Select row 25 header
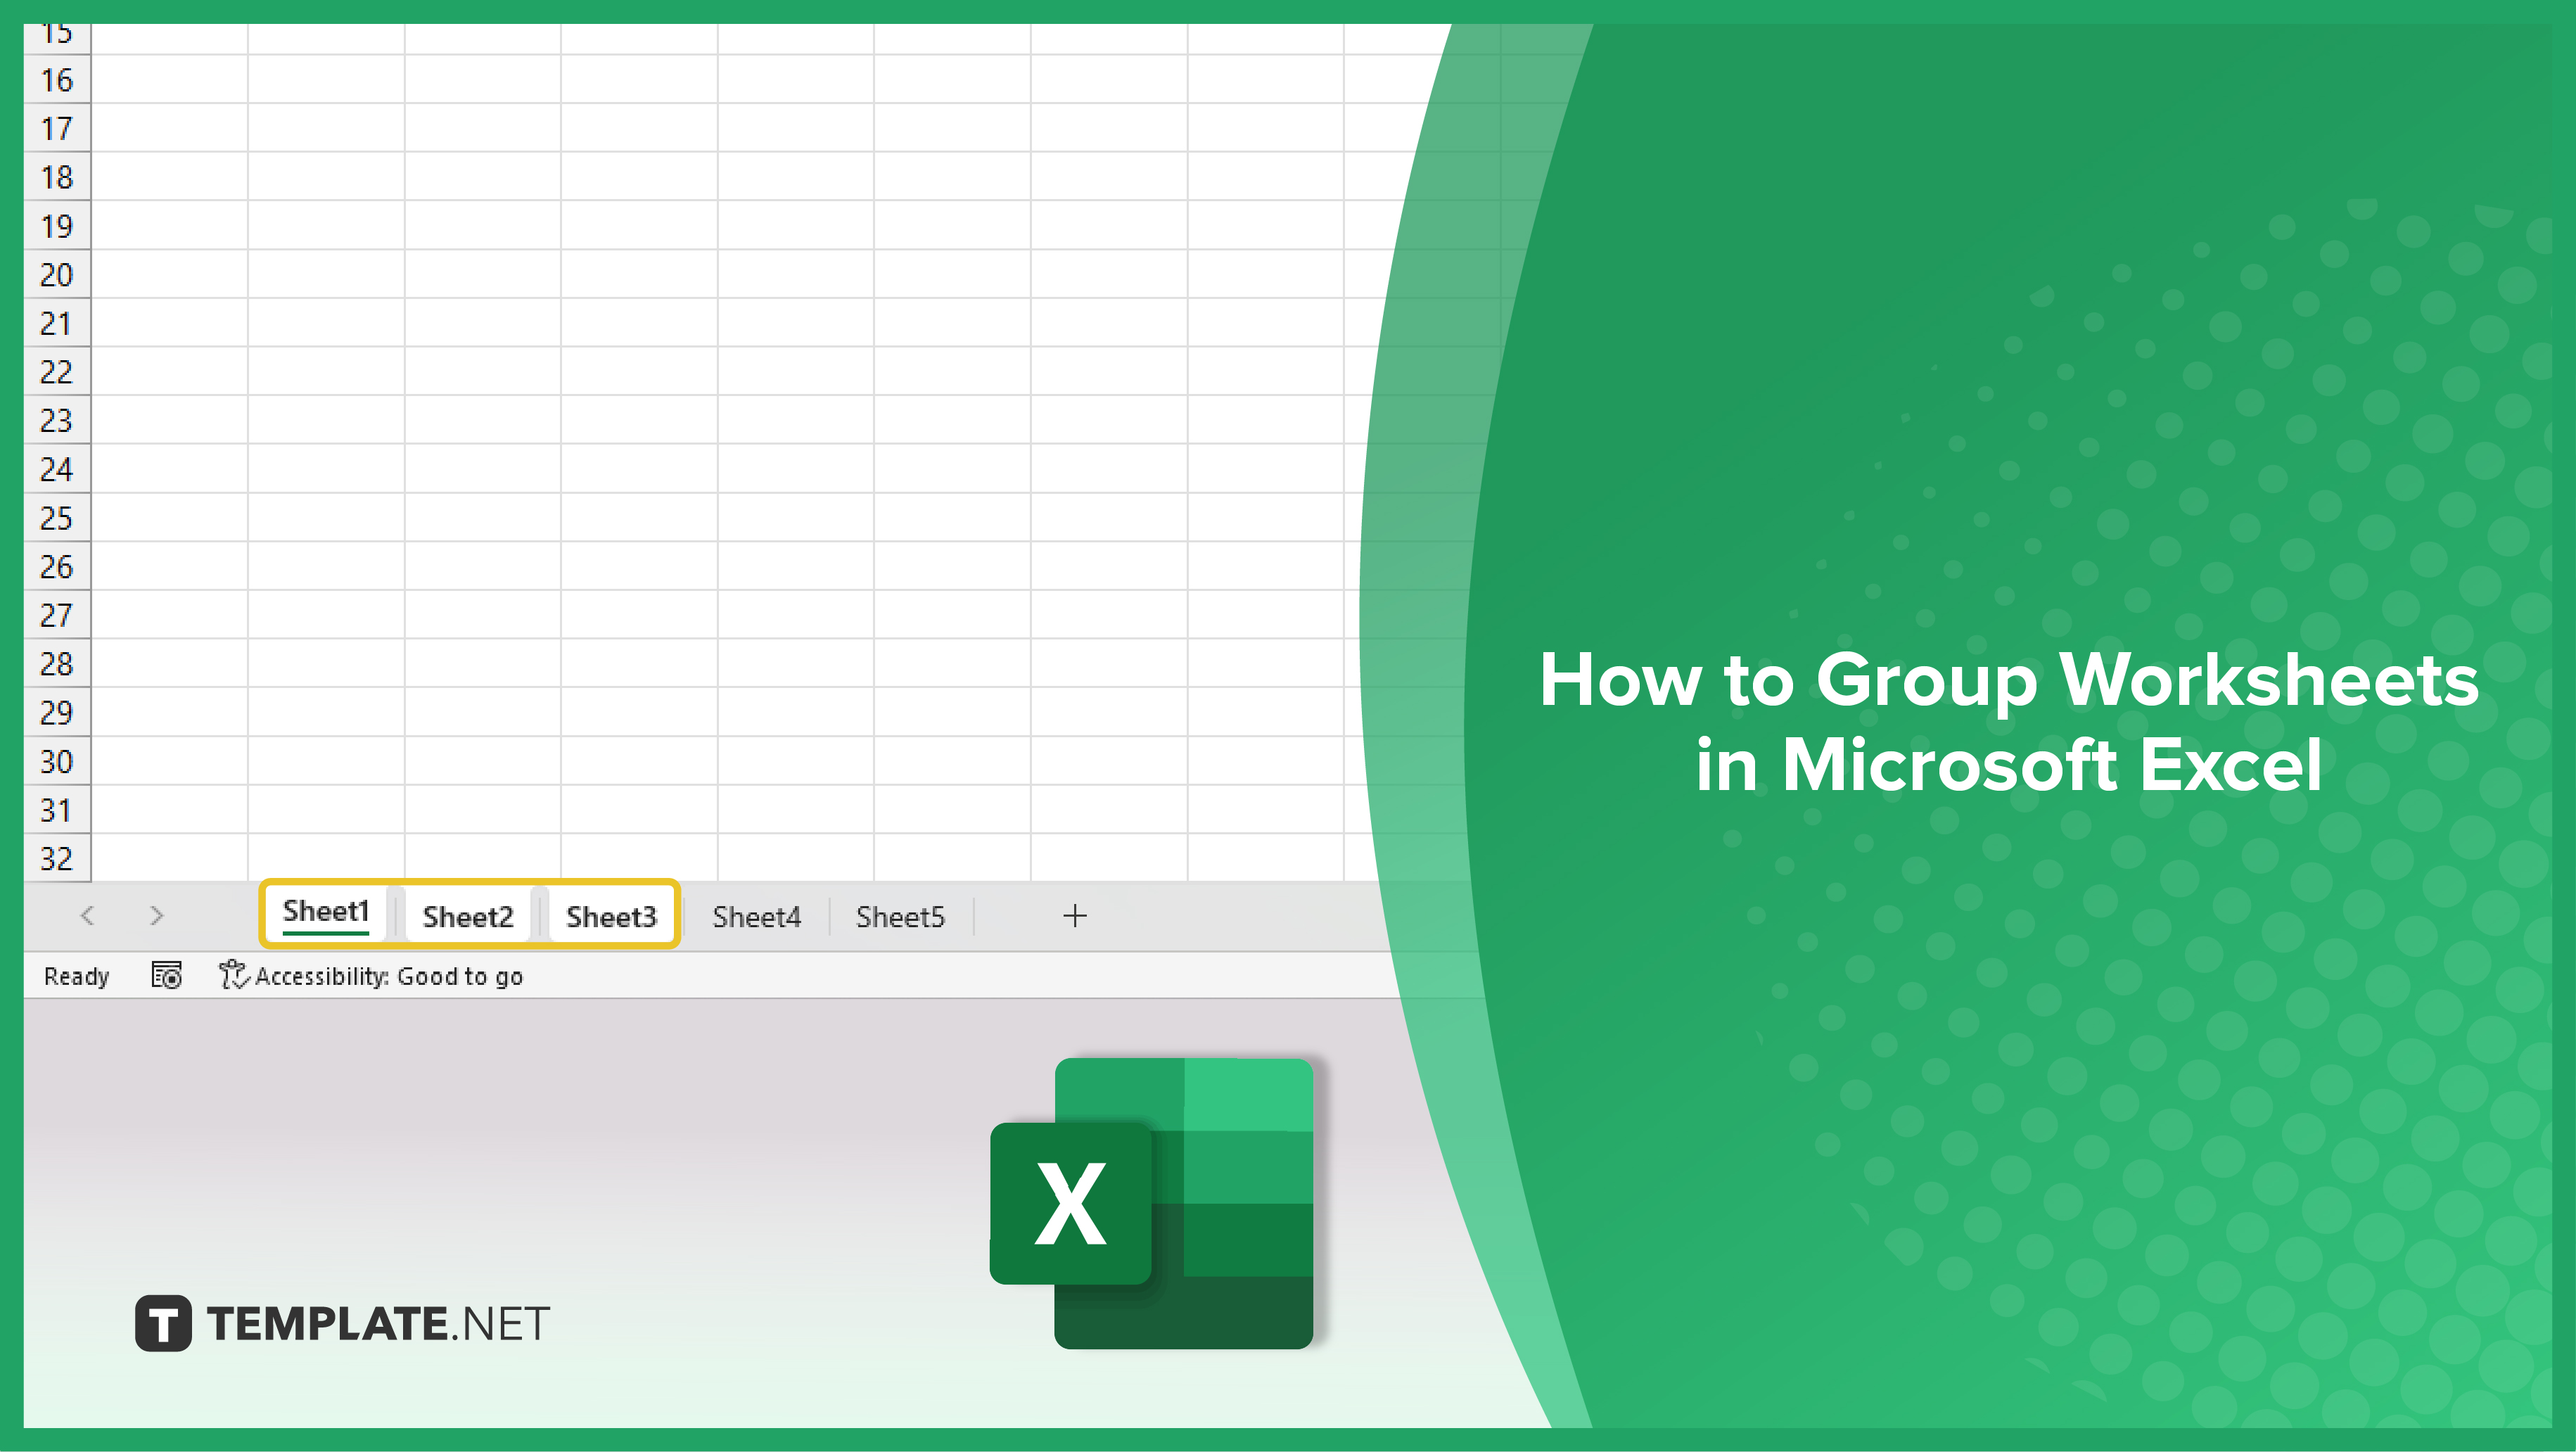2576x1452 pixels. coord(57,518)
